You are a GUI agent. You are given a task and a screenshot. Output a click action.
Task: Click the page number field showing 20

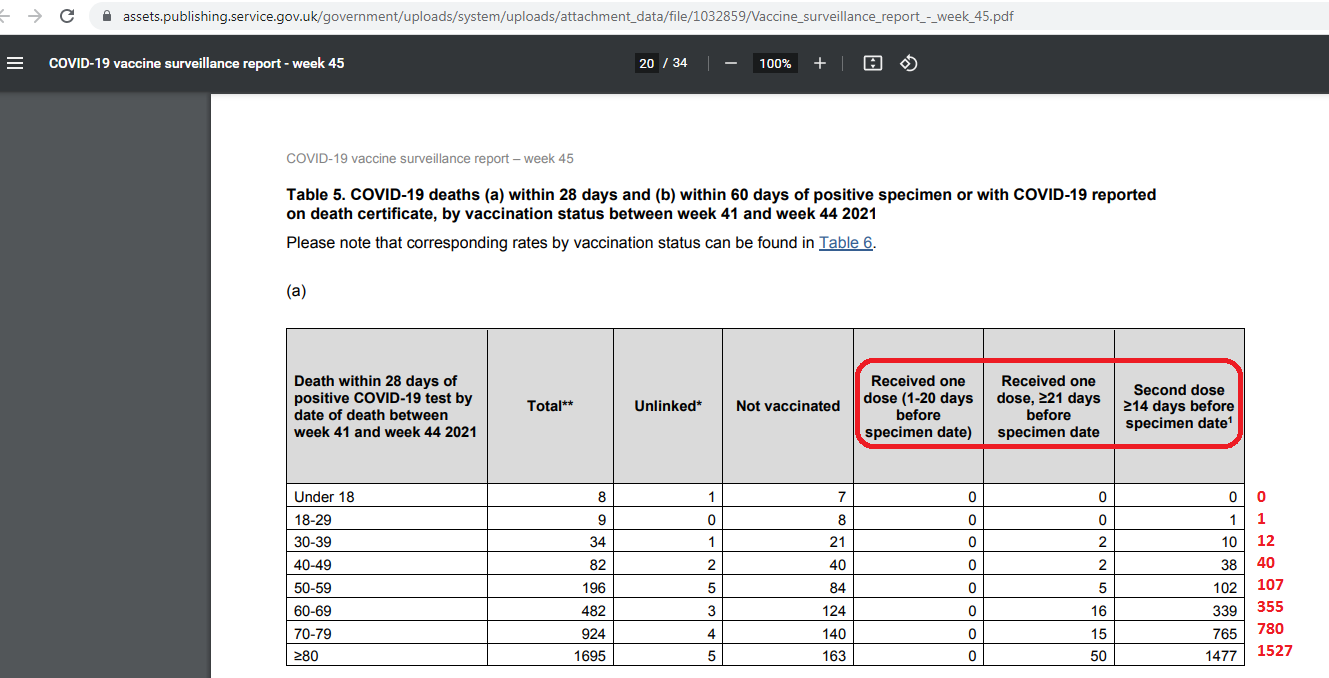[x=646, y=63]
